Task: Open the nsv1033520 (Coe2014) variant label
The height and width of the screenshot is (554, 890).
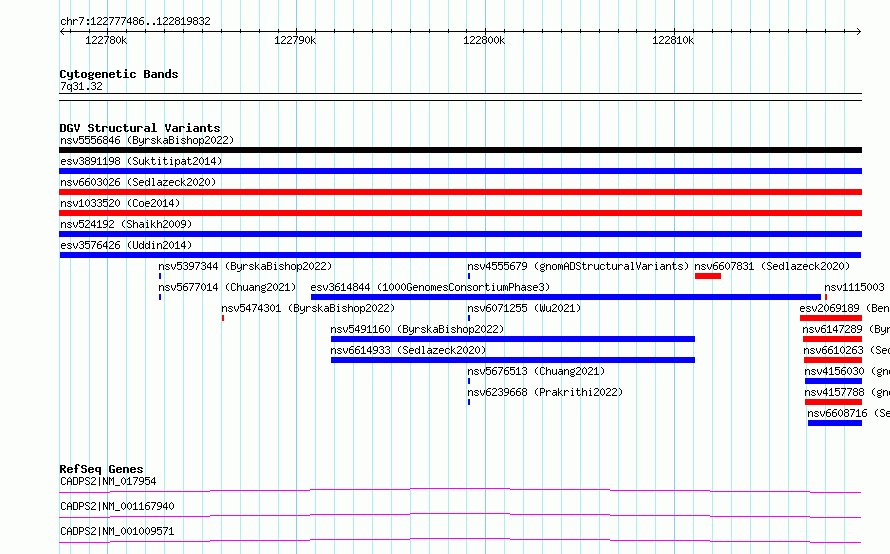Action: click(x=120, y=203)
